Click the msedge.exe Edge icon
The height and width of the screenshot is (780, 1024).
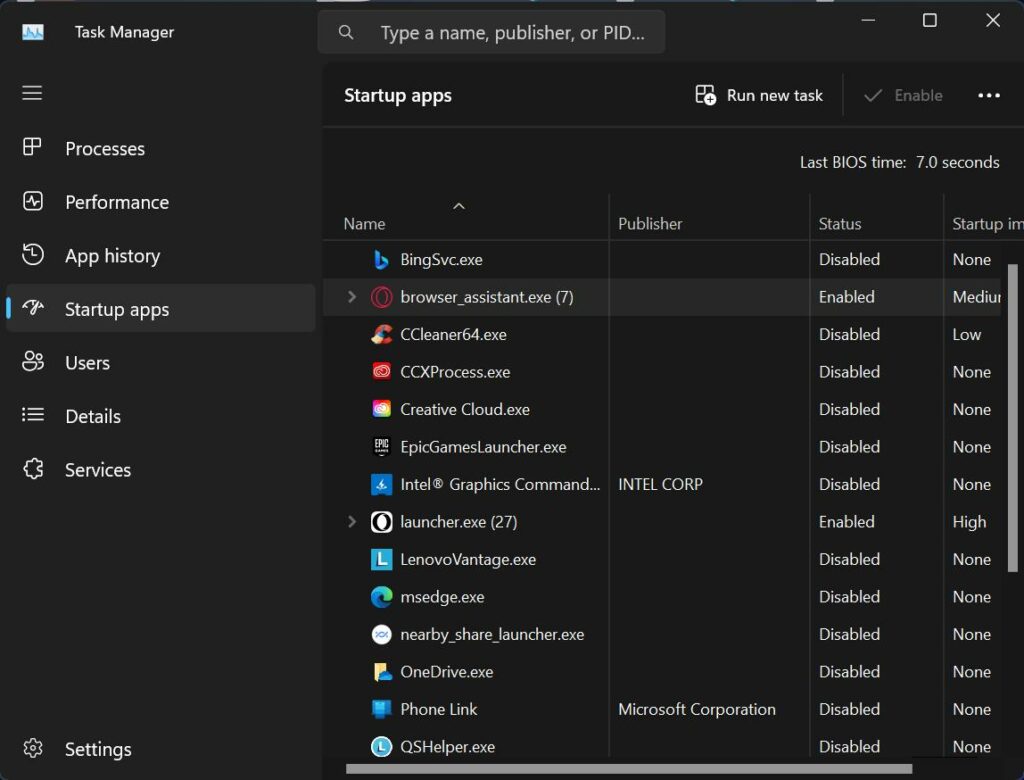381,596
